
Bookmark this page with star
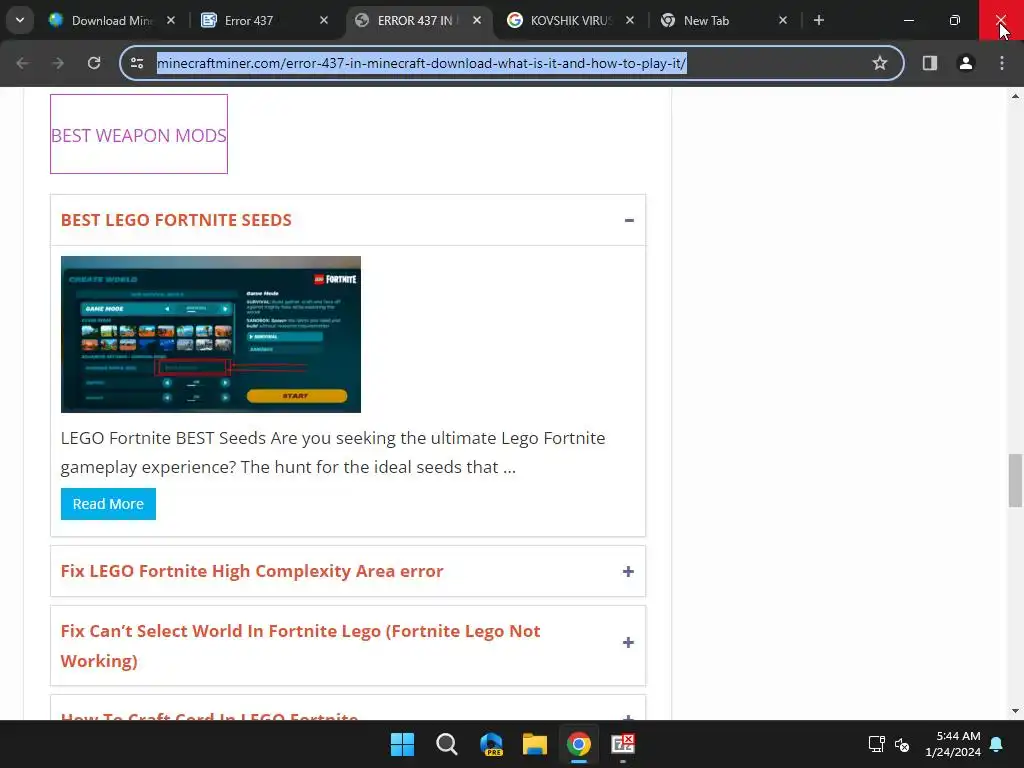[880, 63]
